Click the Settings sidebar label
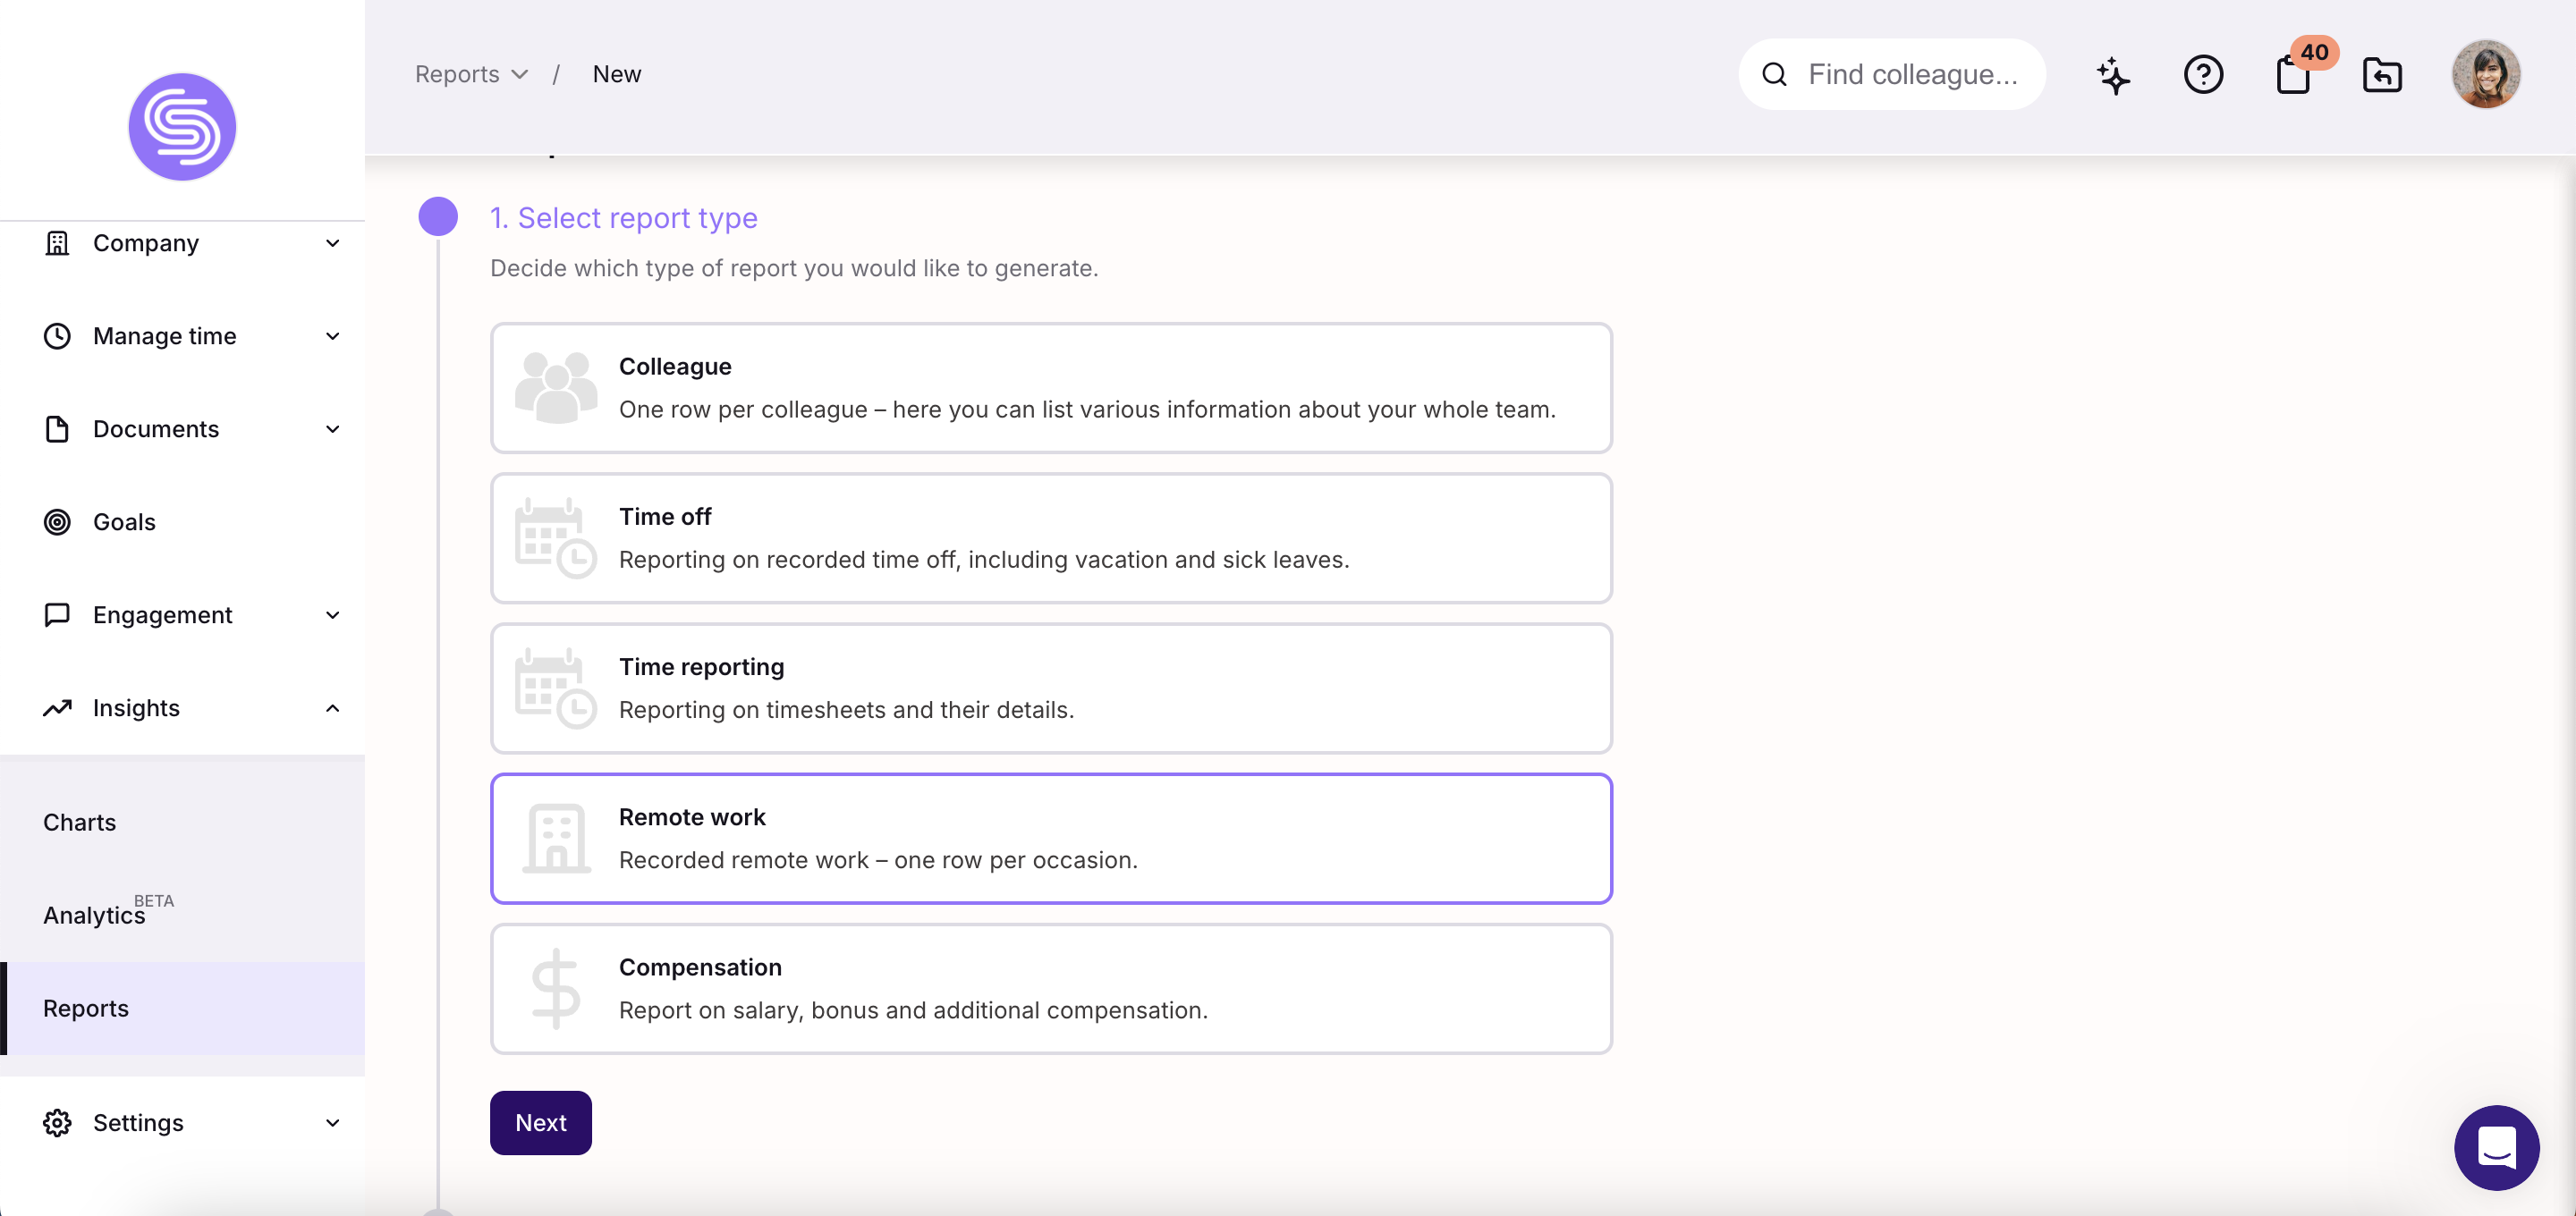2576x1216 pixels. coord(138,1123)
